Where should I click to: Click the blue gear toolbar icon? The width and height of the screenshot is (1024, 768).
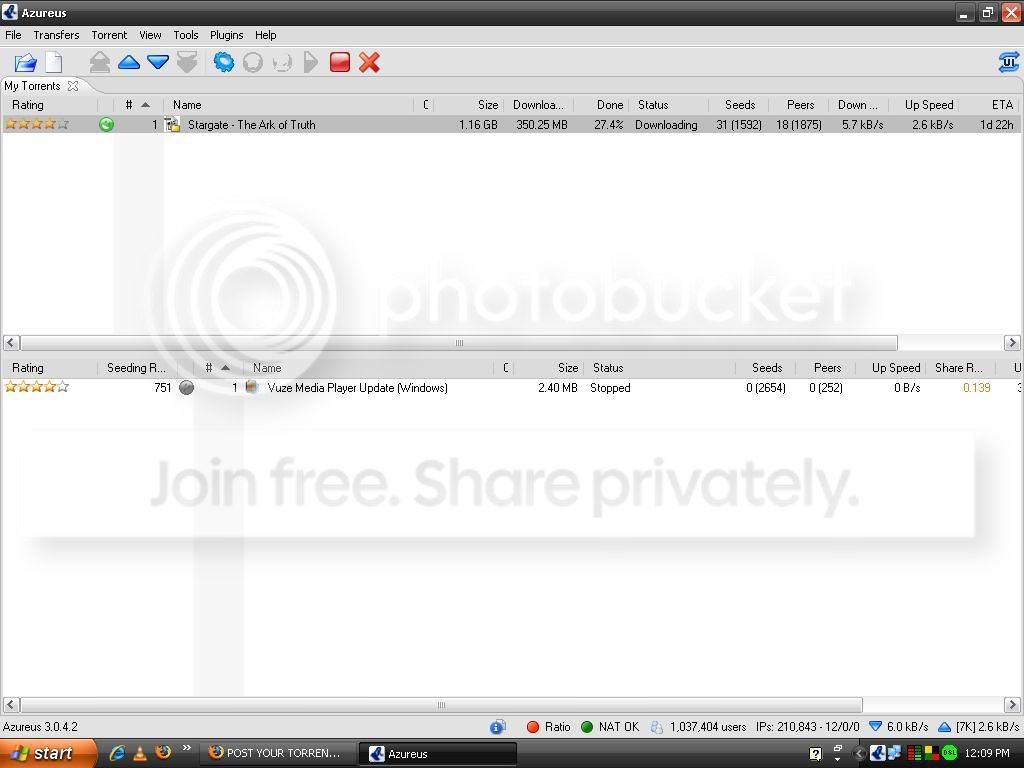(x=224, y=63)
